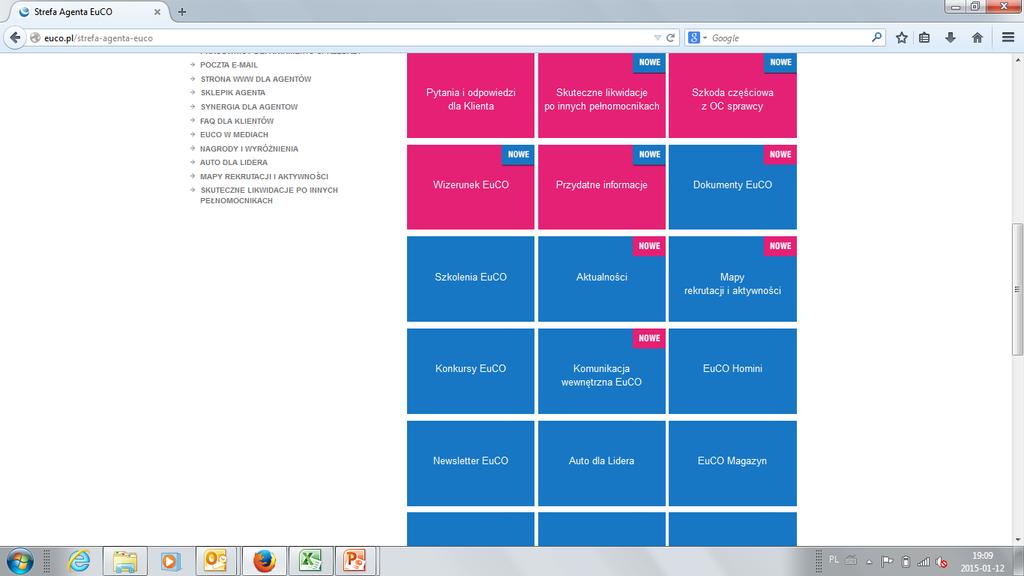Open Mapy Rekrutacji i Aktywności sidebar link
This screenshot has width=1024, height=576.
point(264,176)
